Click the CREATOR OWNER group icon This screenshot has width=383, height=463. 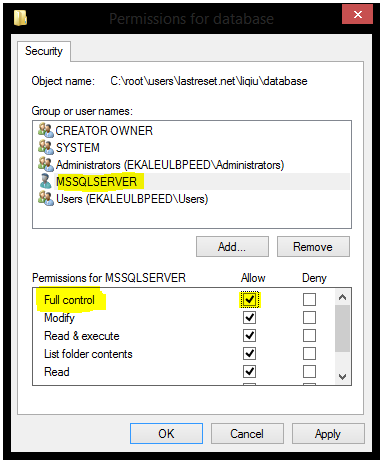click(45, 130)
